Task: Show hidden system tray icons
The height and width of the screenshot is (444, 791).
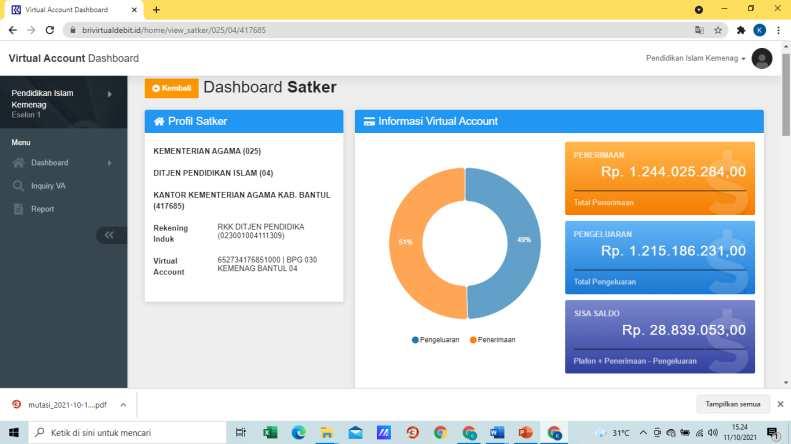Action: point(643,433)
